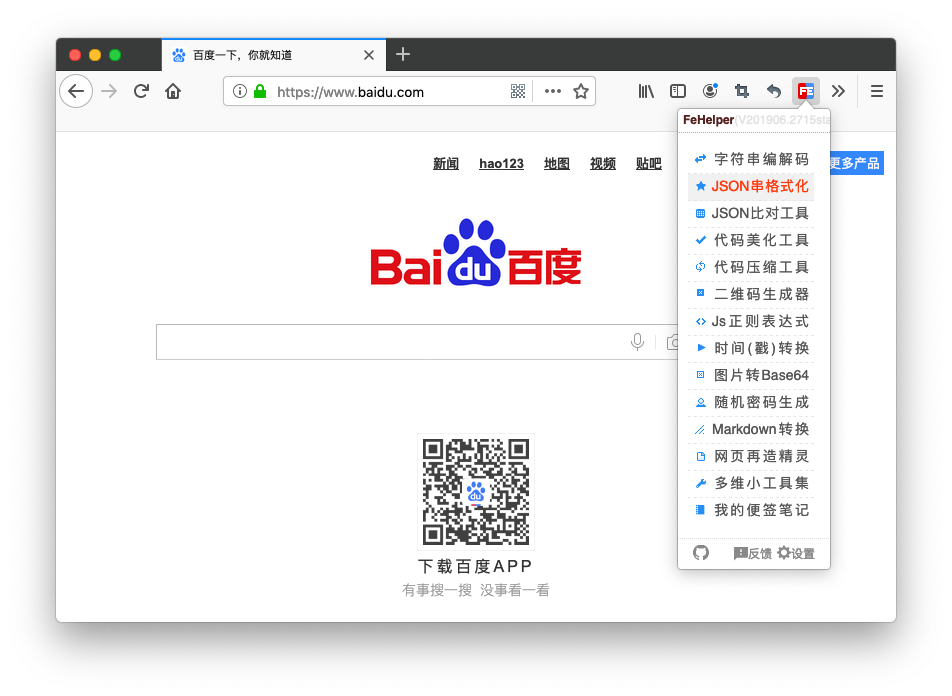Close the 百度一下 tab
Image resolution: width=952 pixels, height=696 pixels.
click(369, 55)
